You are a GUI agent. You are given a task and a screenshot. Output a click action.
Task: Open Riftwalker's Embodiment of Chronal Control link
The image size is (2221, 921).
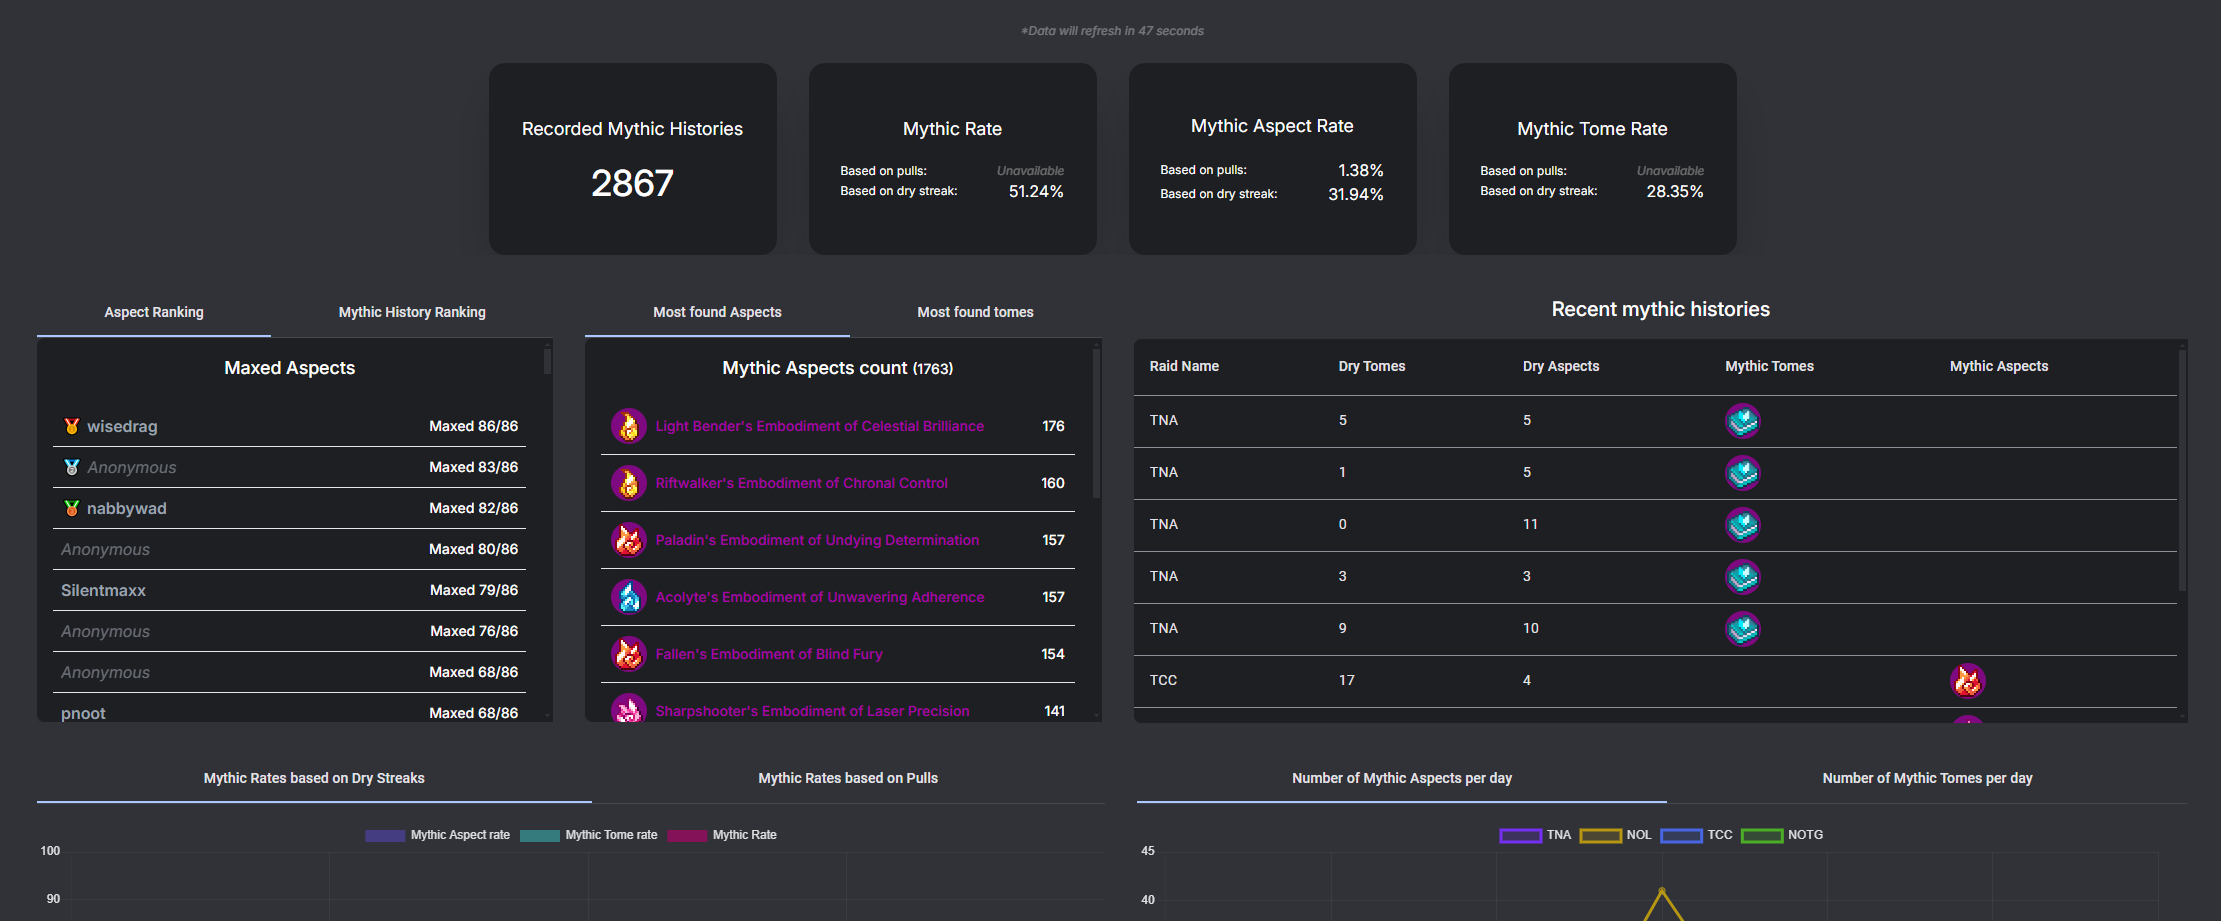point(802,483)
